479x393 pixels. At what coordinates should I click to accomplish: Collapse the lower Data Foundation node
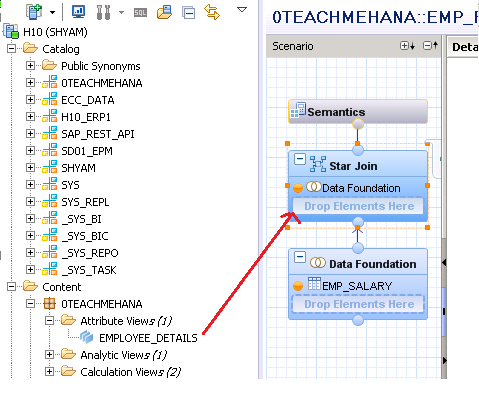tap(299, 257)
